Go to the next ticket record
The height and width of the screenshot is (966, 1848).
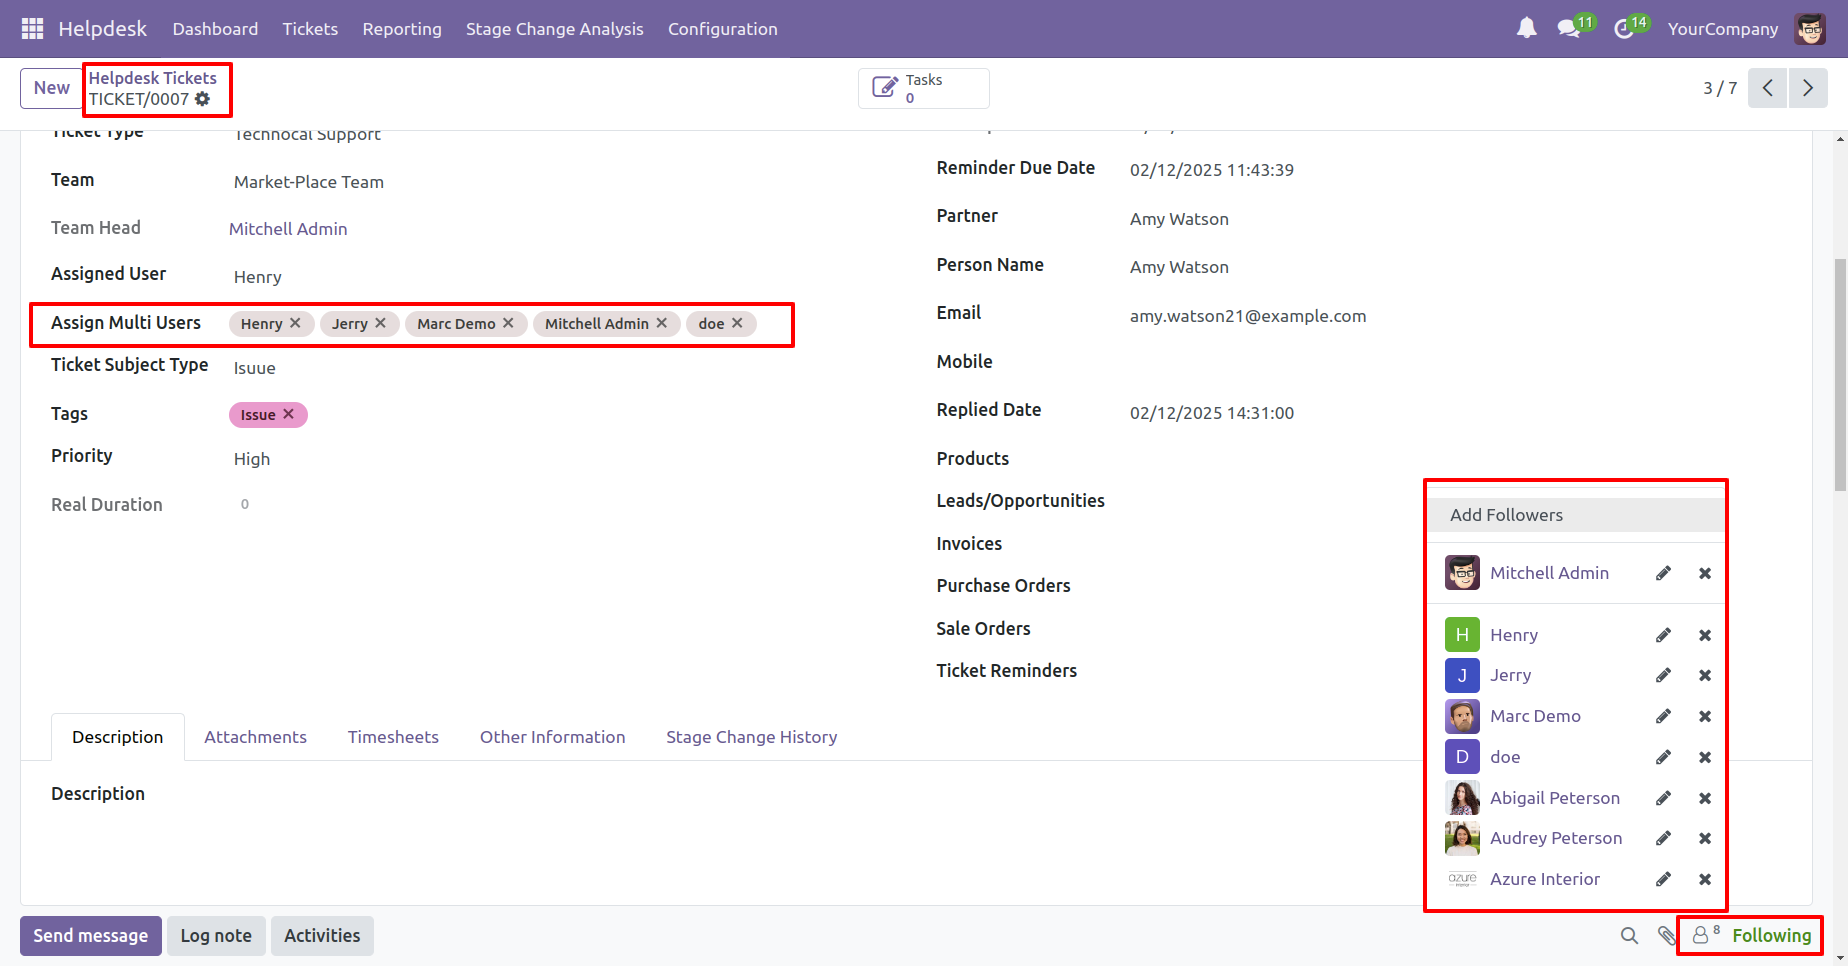(x=1808, y=88)
